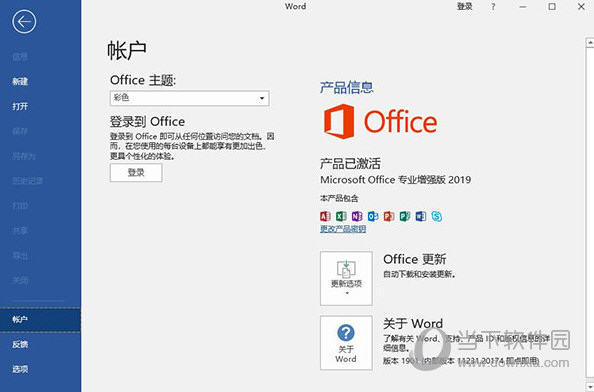Choose 另存为 in the sidebar

(x=24, y=156)
